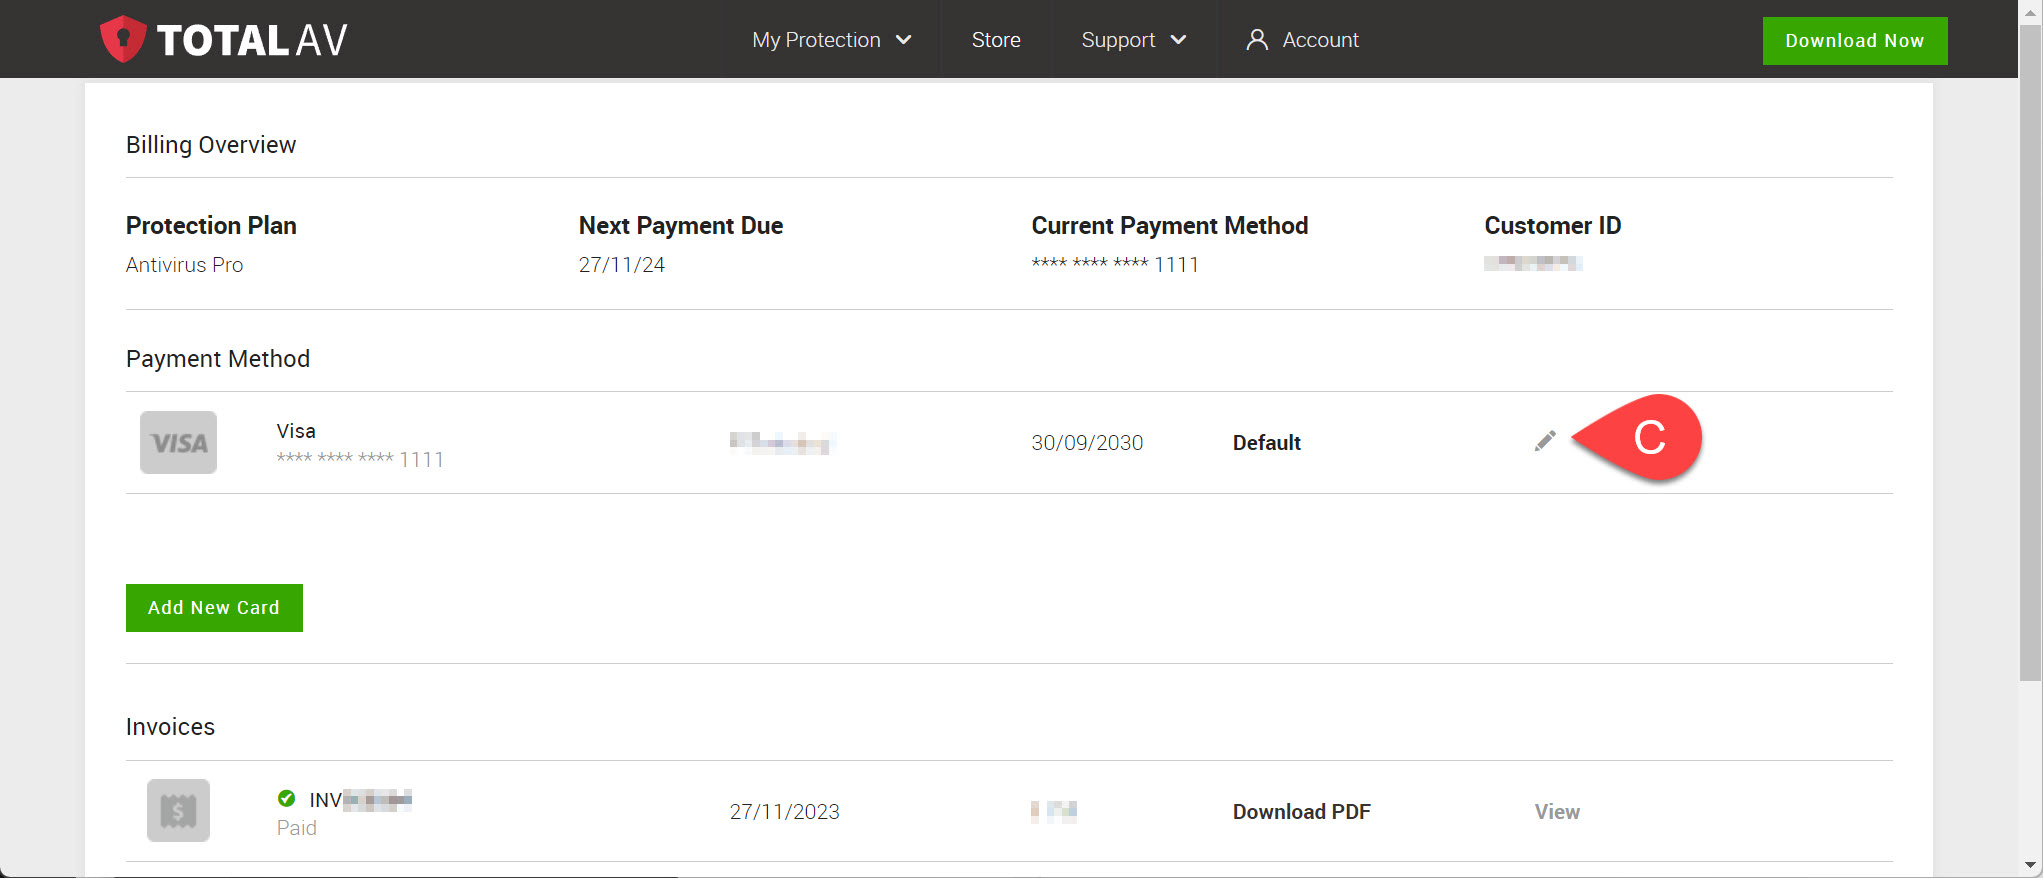Expand the My Protection menu chevron
Viewport: 2043px width, 878px height.
904,40
